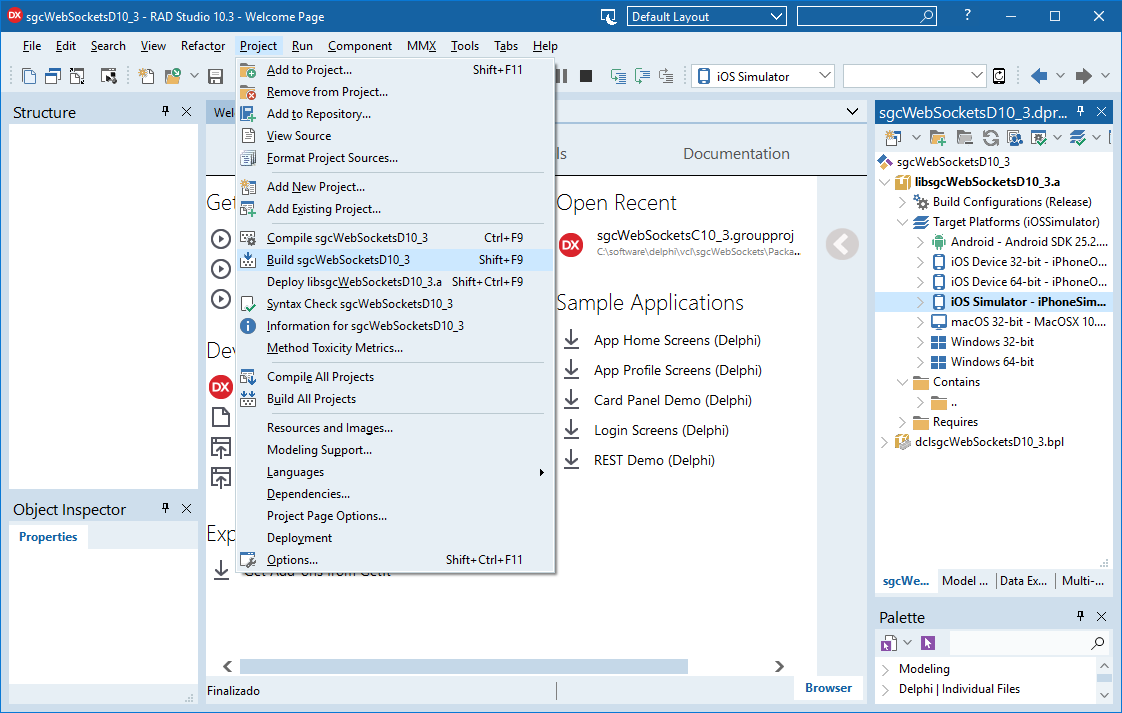1122x713 pixels.
Task: Close the Structure panel
Action: [187, 111]
